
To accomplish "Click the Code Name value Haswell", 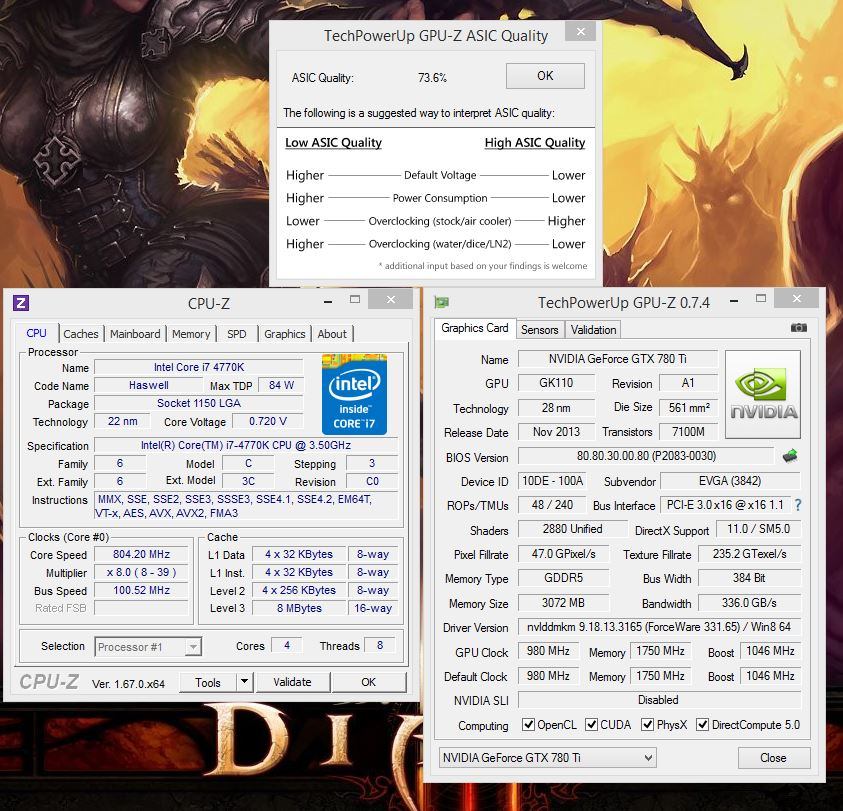I will [148, 385].
